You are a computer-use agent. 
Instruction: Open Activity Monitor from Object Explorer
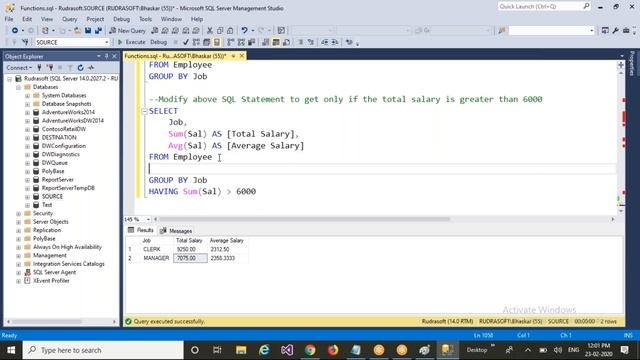click(91, 68)
